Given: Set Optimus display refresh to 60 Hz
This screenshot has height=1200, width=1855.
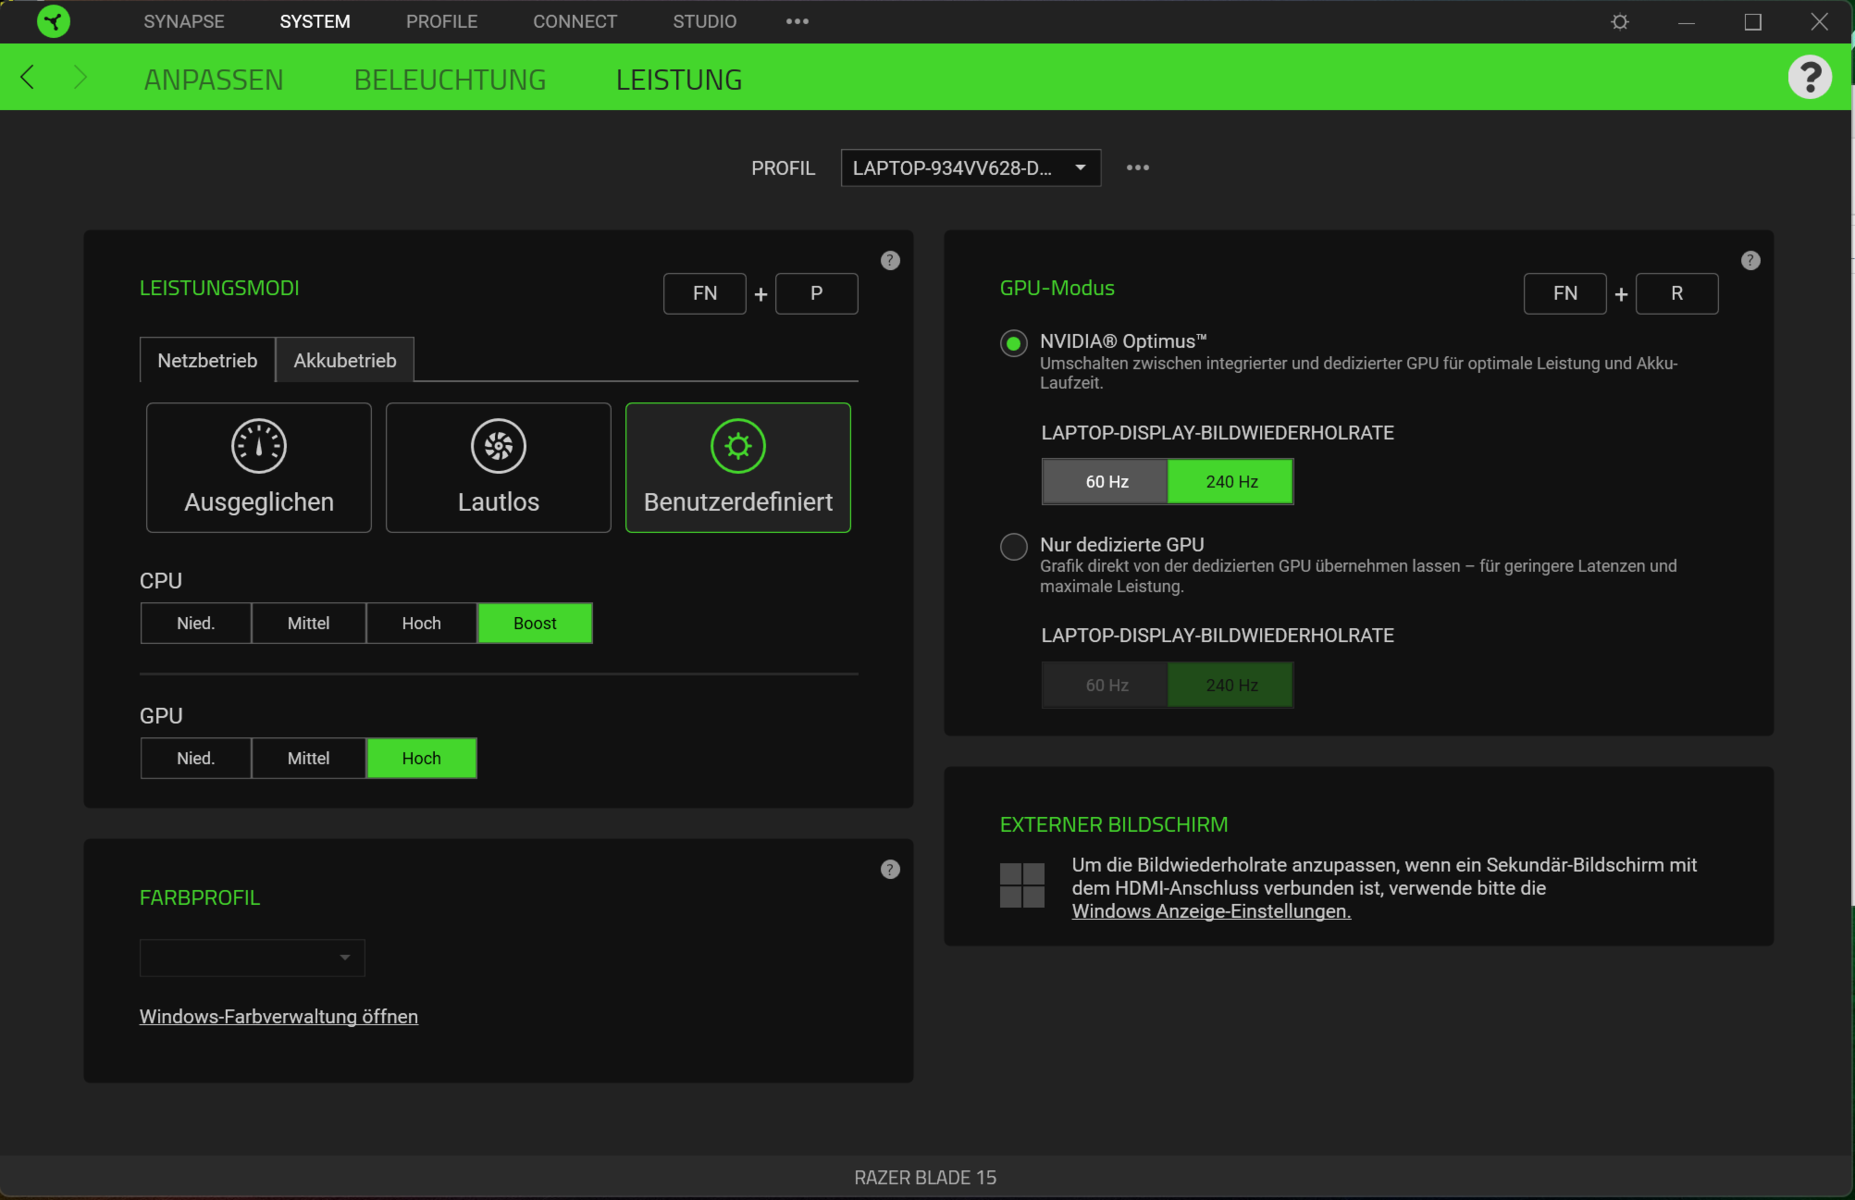Looking at the screenshot, I should tap(1106, 482).
